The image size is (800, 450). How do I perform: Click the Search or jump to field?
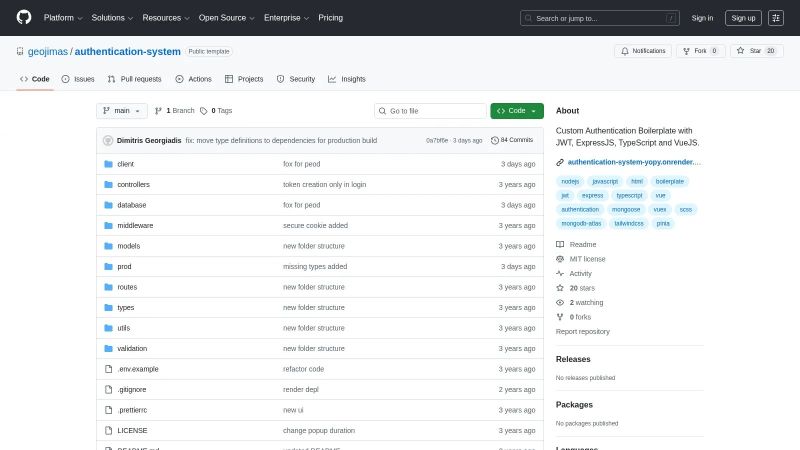(x=599, y=18)
